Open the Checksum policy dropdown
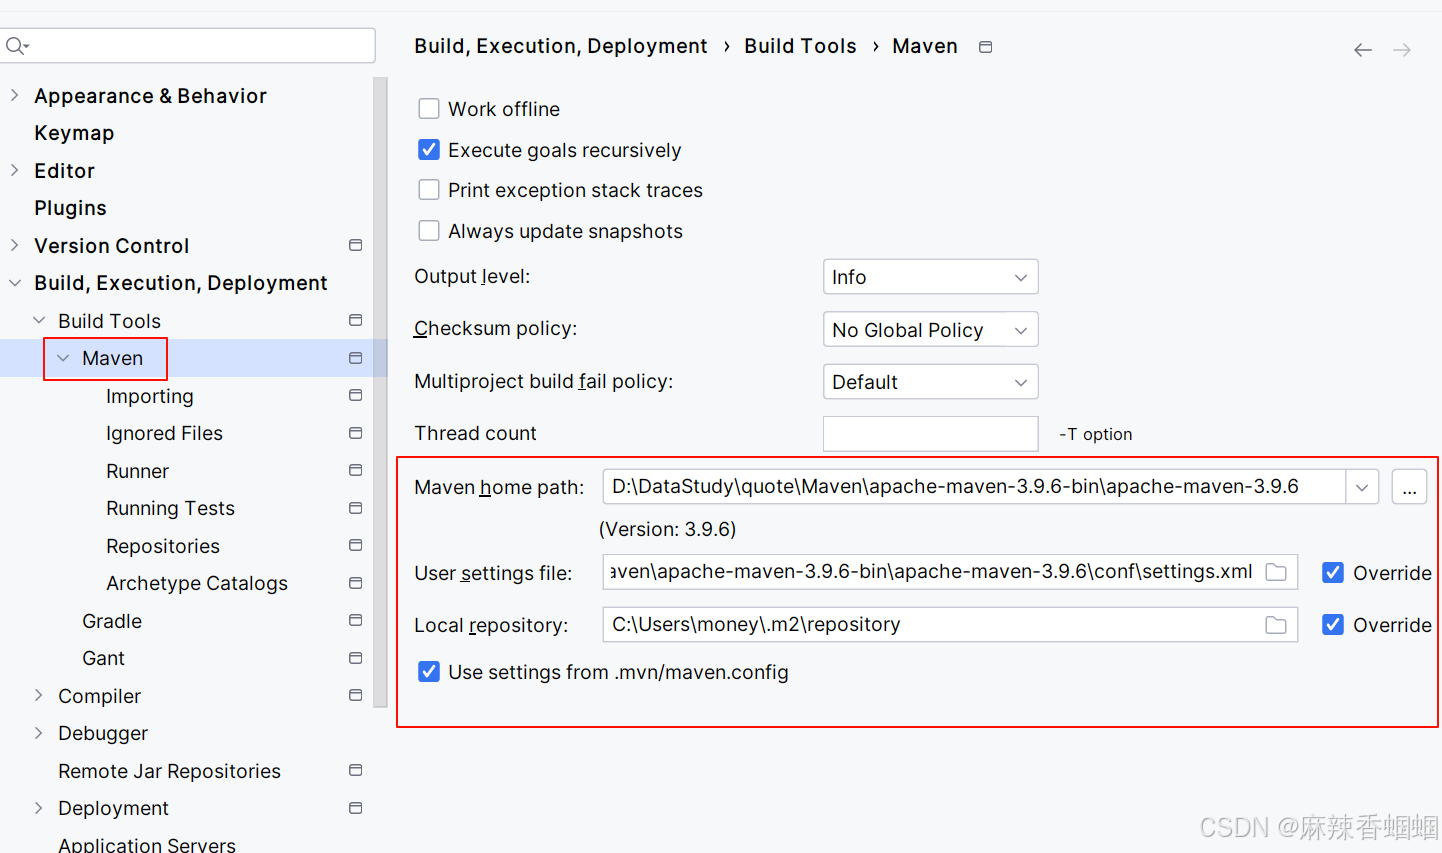Image resolution: width=1442 pixels, height=853 pixels. [x=930, y=329]
